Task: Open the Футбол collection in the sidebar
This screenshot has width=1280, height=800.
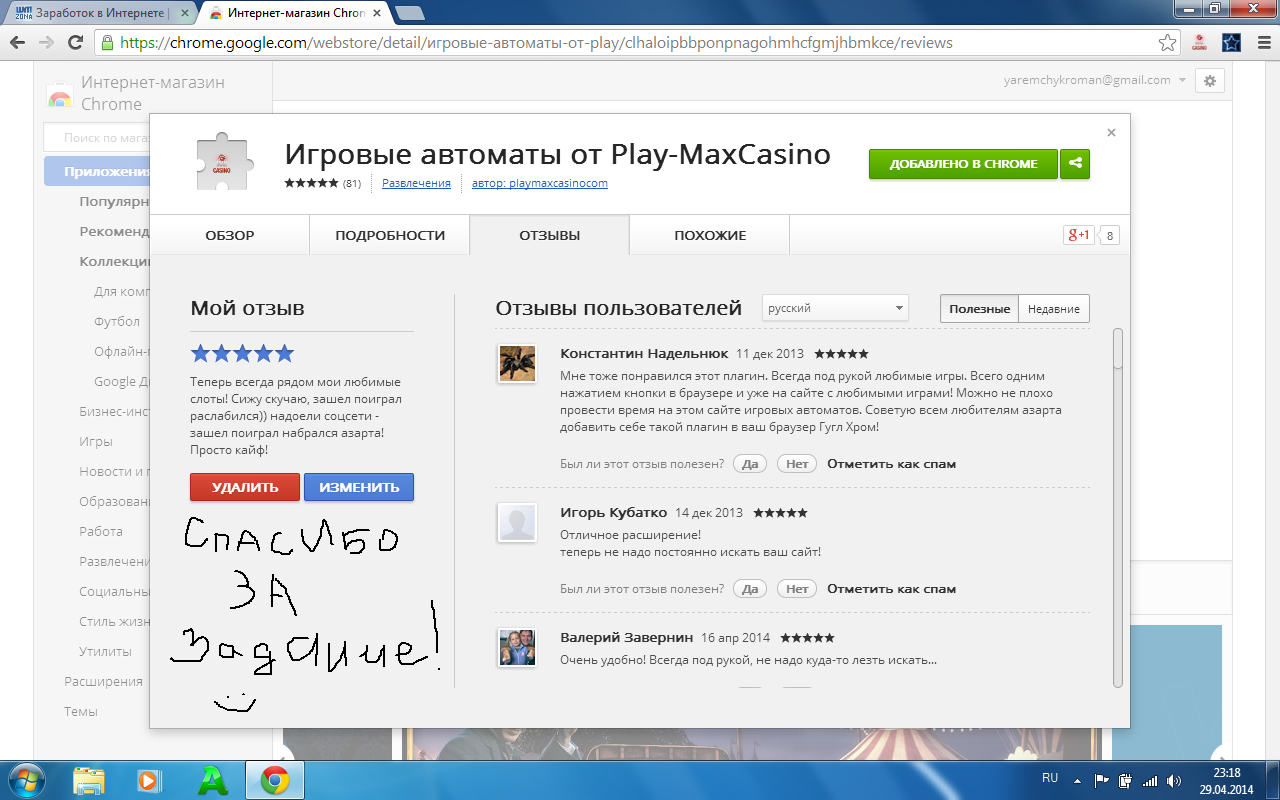Action: click(x=117, y=321)
